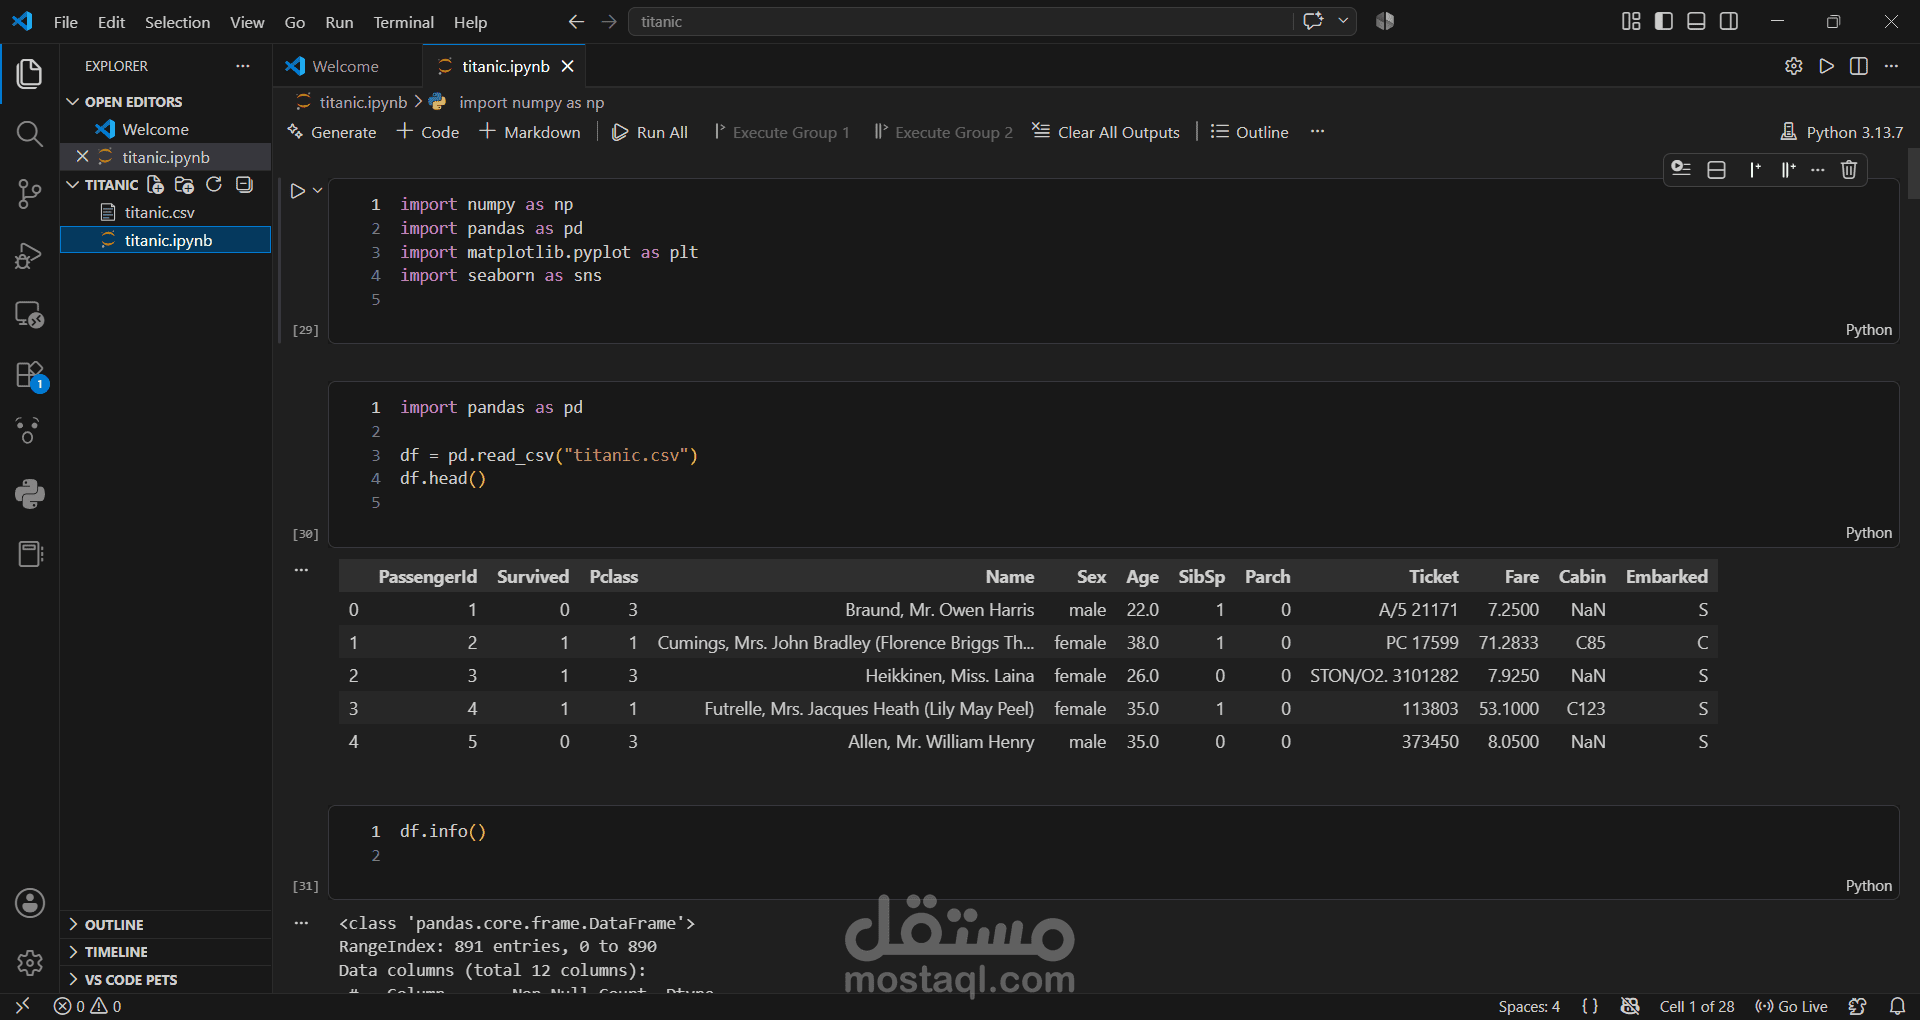Image resolution: width=1920 pixels, height=1020 pixels.
Task: Open the Selection menu
Action: (x=177, y=22)
